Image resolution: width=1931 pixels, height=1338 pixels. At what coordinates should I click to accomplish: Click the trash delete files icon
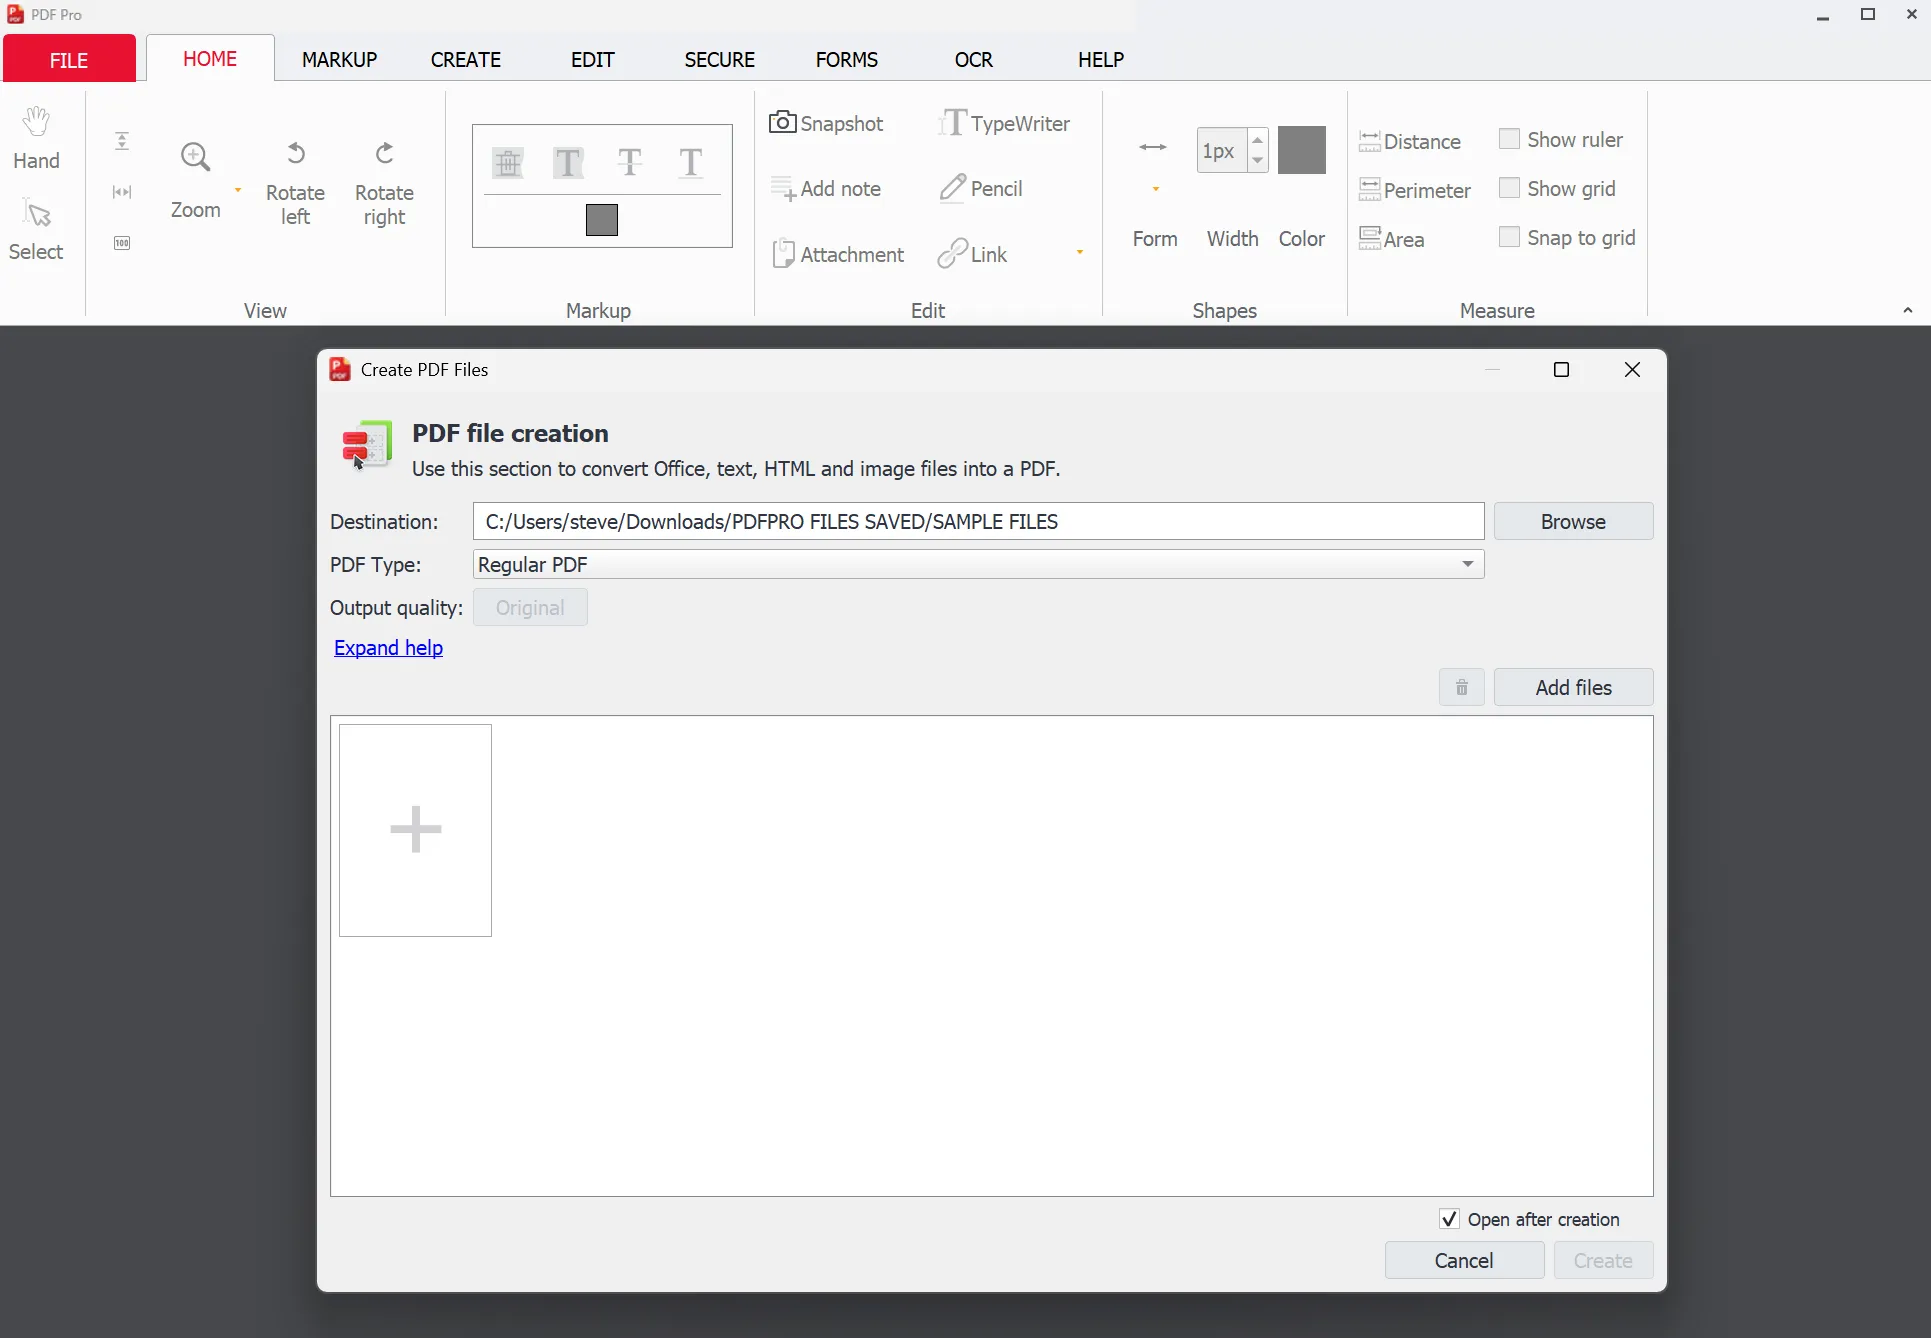coord(1461,687)
